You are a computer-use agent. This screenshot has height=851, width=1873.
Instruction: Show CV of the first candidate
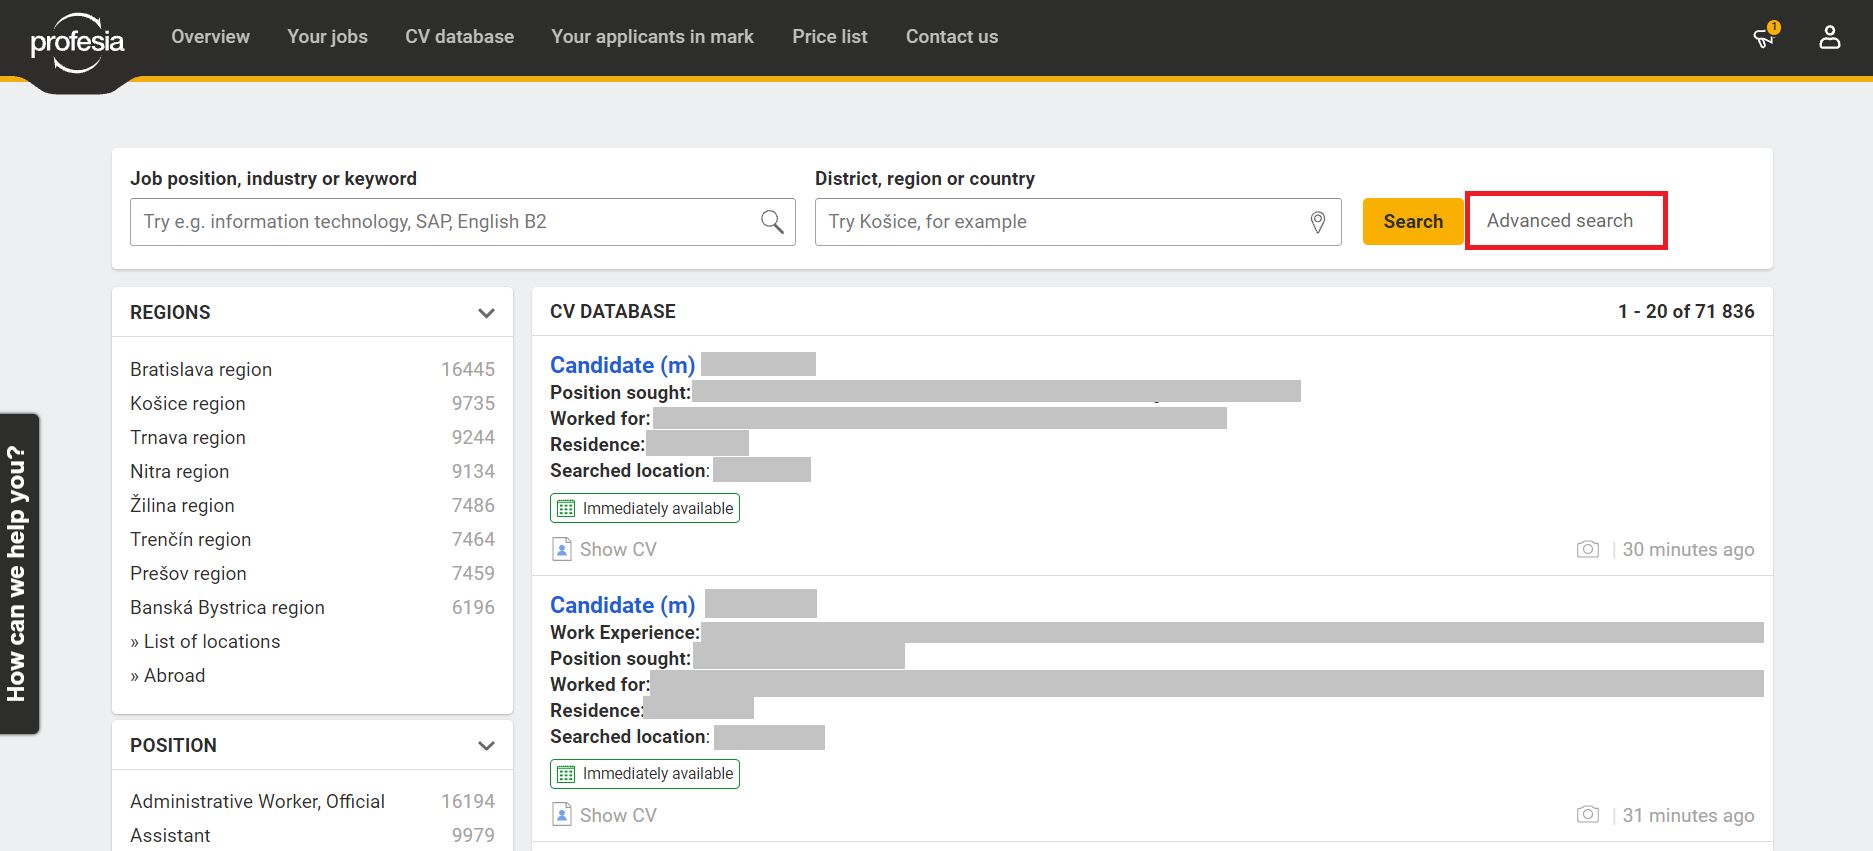click(x=618, y=549)
